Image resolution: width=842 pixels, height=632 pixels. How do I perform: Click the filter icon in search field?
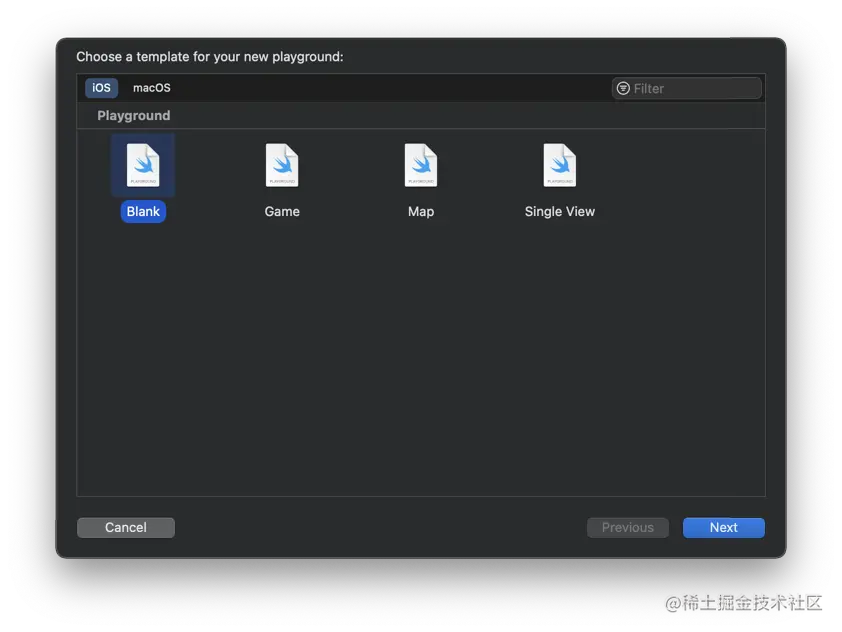pos(623,88)
